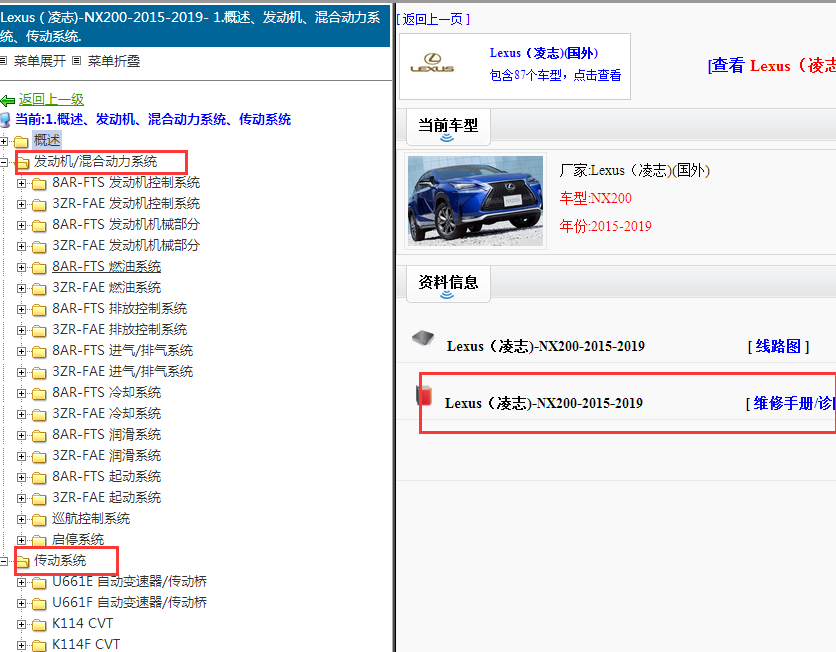836x652 pixels.
Task: Click folder icon of 8AR-FTS 排放控制系统
Action: (39, 310)
